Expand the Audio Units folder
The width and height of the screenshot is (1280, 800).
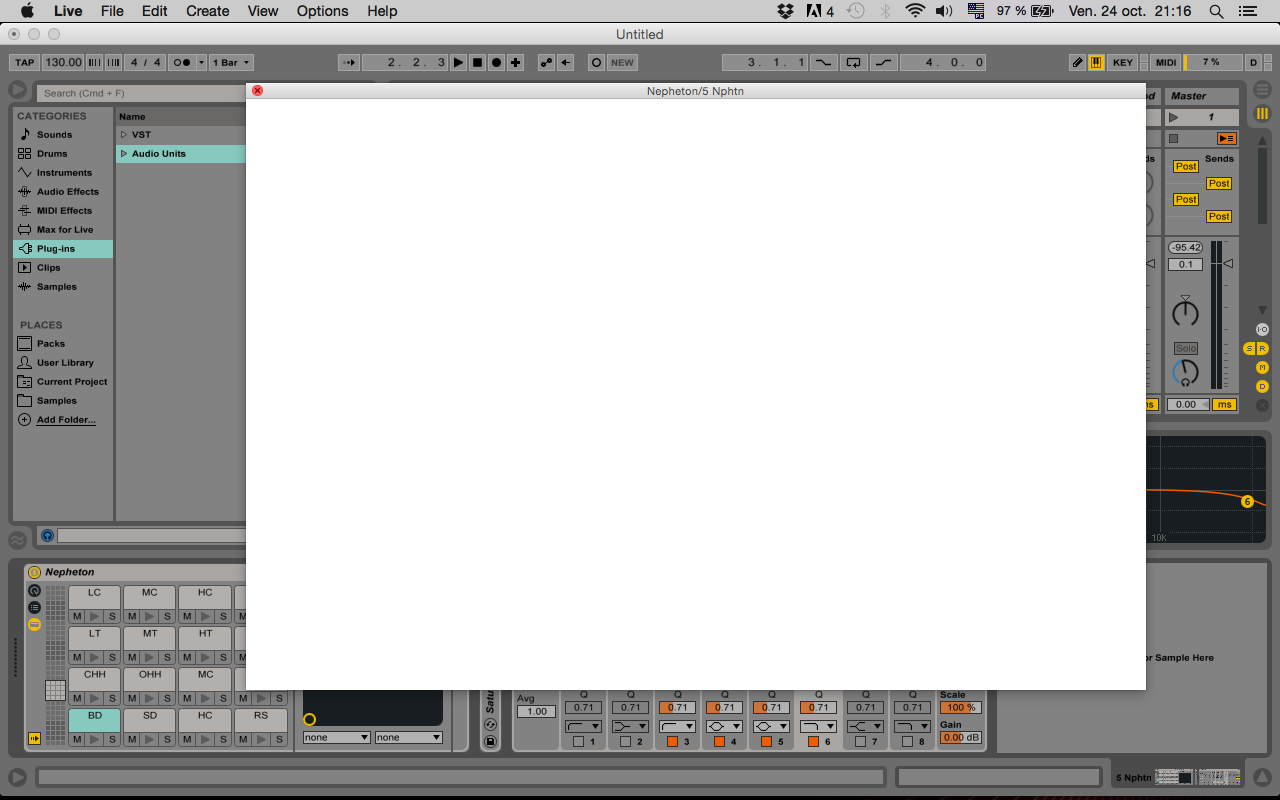pos(124,154)
